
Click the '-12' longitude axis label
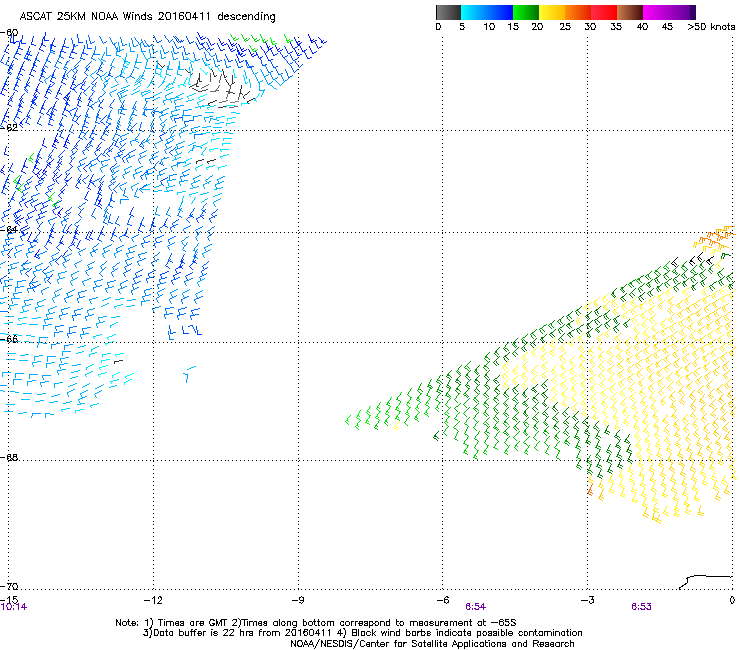click(153, 600)
